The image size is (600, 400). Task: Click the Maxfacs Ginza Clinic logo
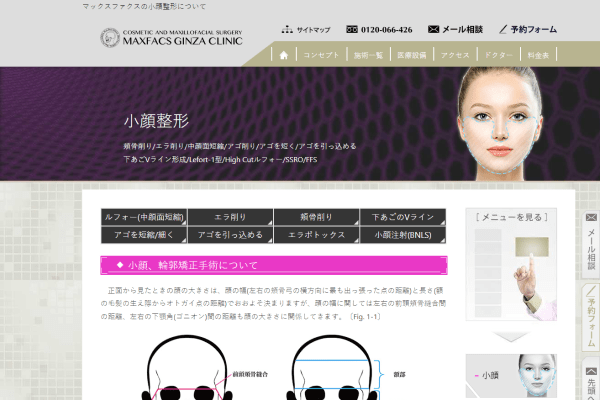(171, 38)
